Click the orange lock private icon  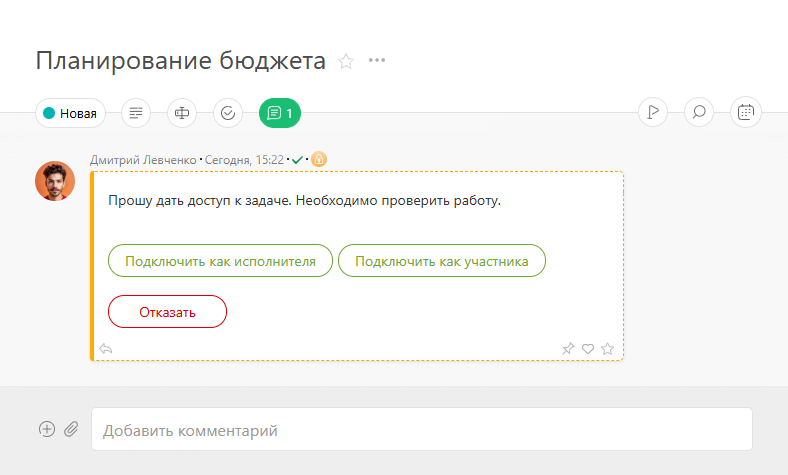(319, 159)
